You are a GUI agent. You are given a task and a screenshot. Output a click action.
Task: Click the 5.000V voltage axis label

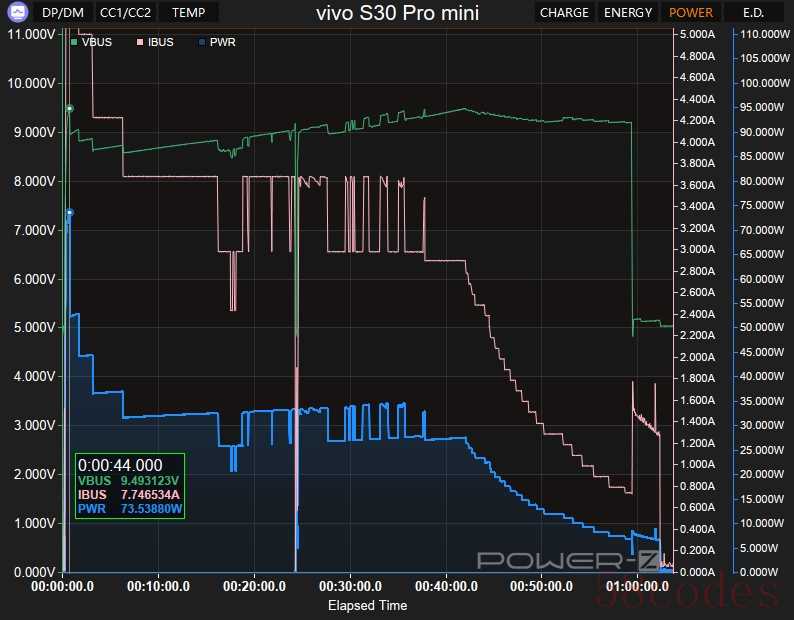(34, 327)
